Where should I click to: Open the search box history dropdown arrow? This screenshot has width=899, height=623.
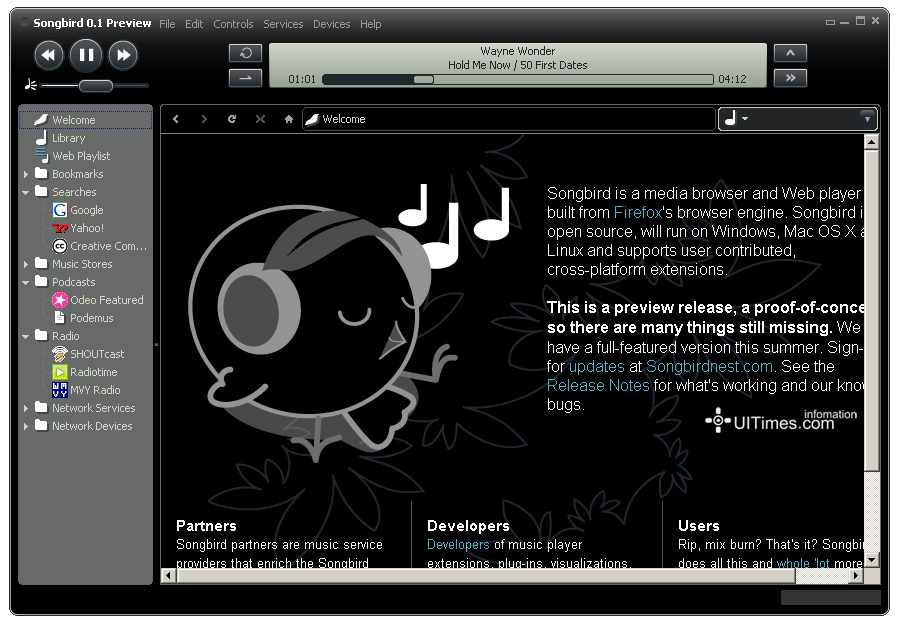pos(867,119)
